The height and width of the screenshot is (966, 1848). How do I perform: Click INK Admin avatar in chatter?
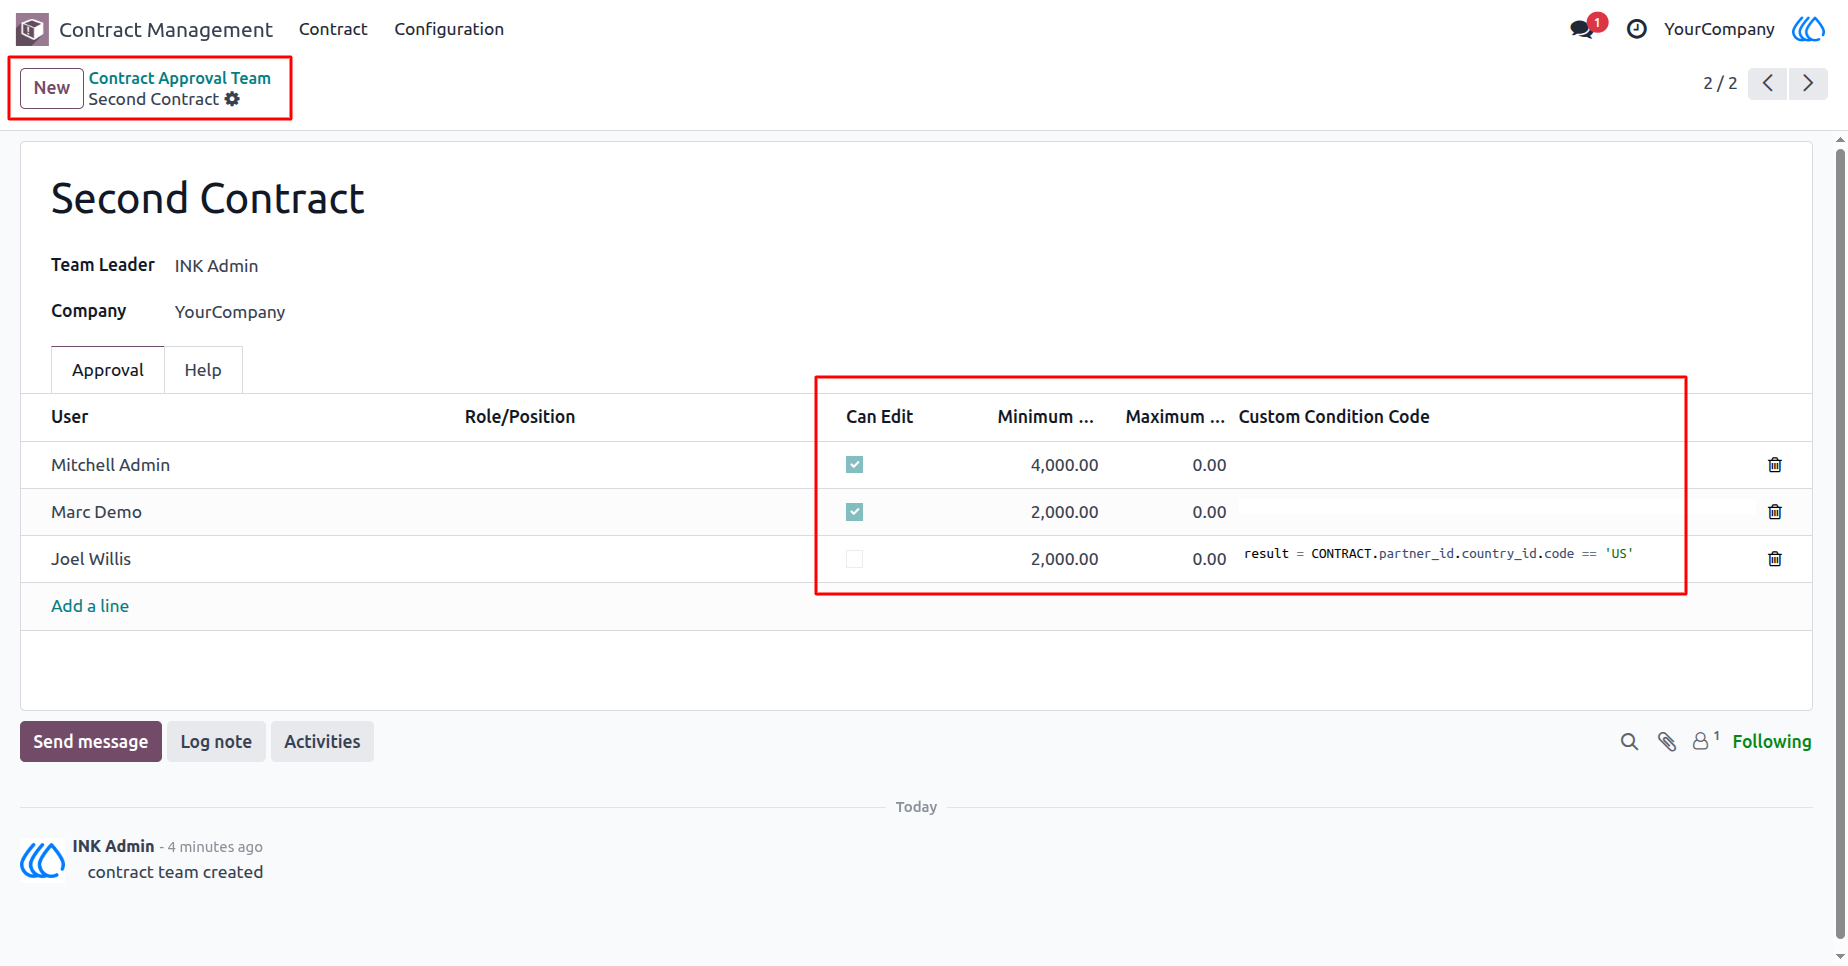pos(43,860)
